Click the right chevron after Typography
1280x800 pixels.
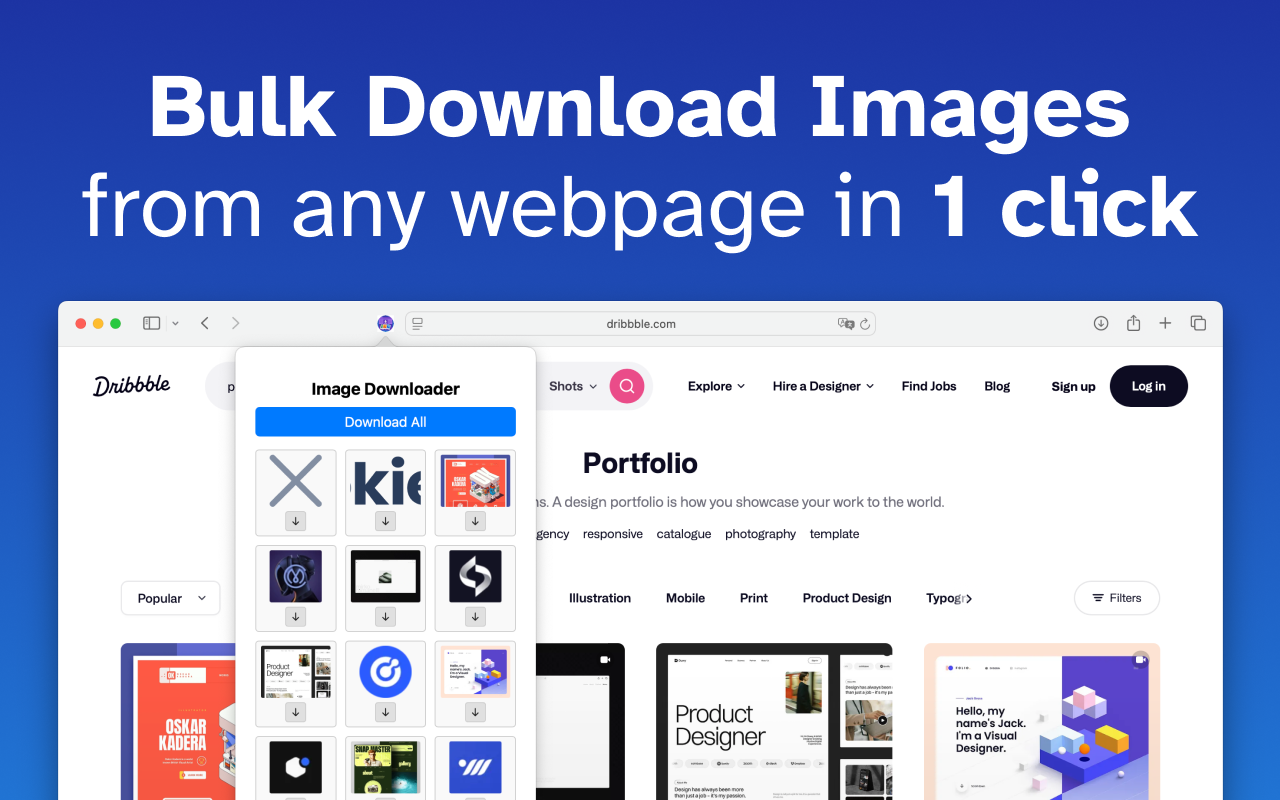[x=968, y=598]
